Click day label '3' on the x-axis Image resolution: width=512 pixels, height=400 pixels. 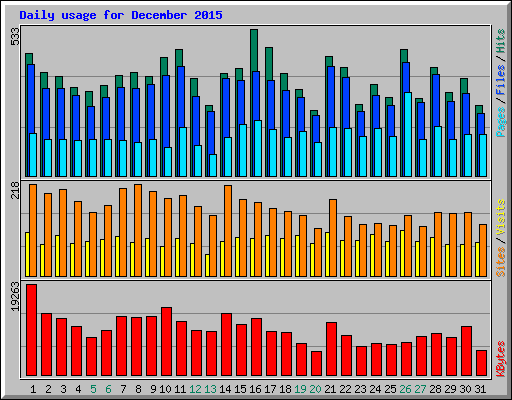point(63,389)
